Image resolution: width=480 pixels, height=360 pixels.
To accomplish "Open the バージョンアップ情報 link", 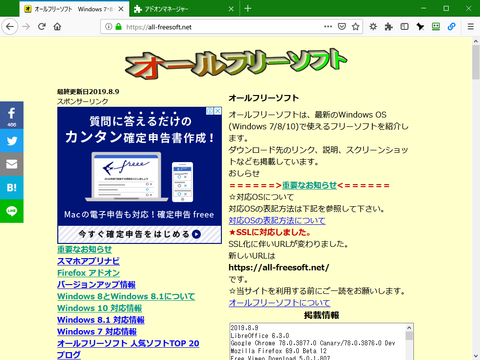I will pos(96,284).
